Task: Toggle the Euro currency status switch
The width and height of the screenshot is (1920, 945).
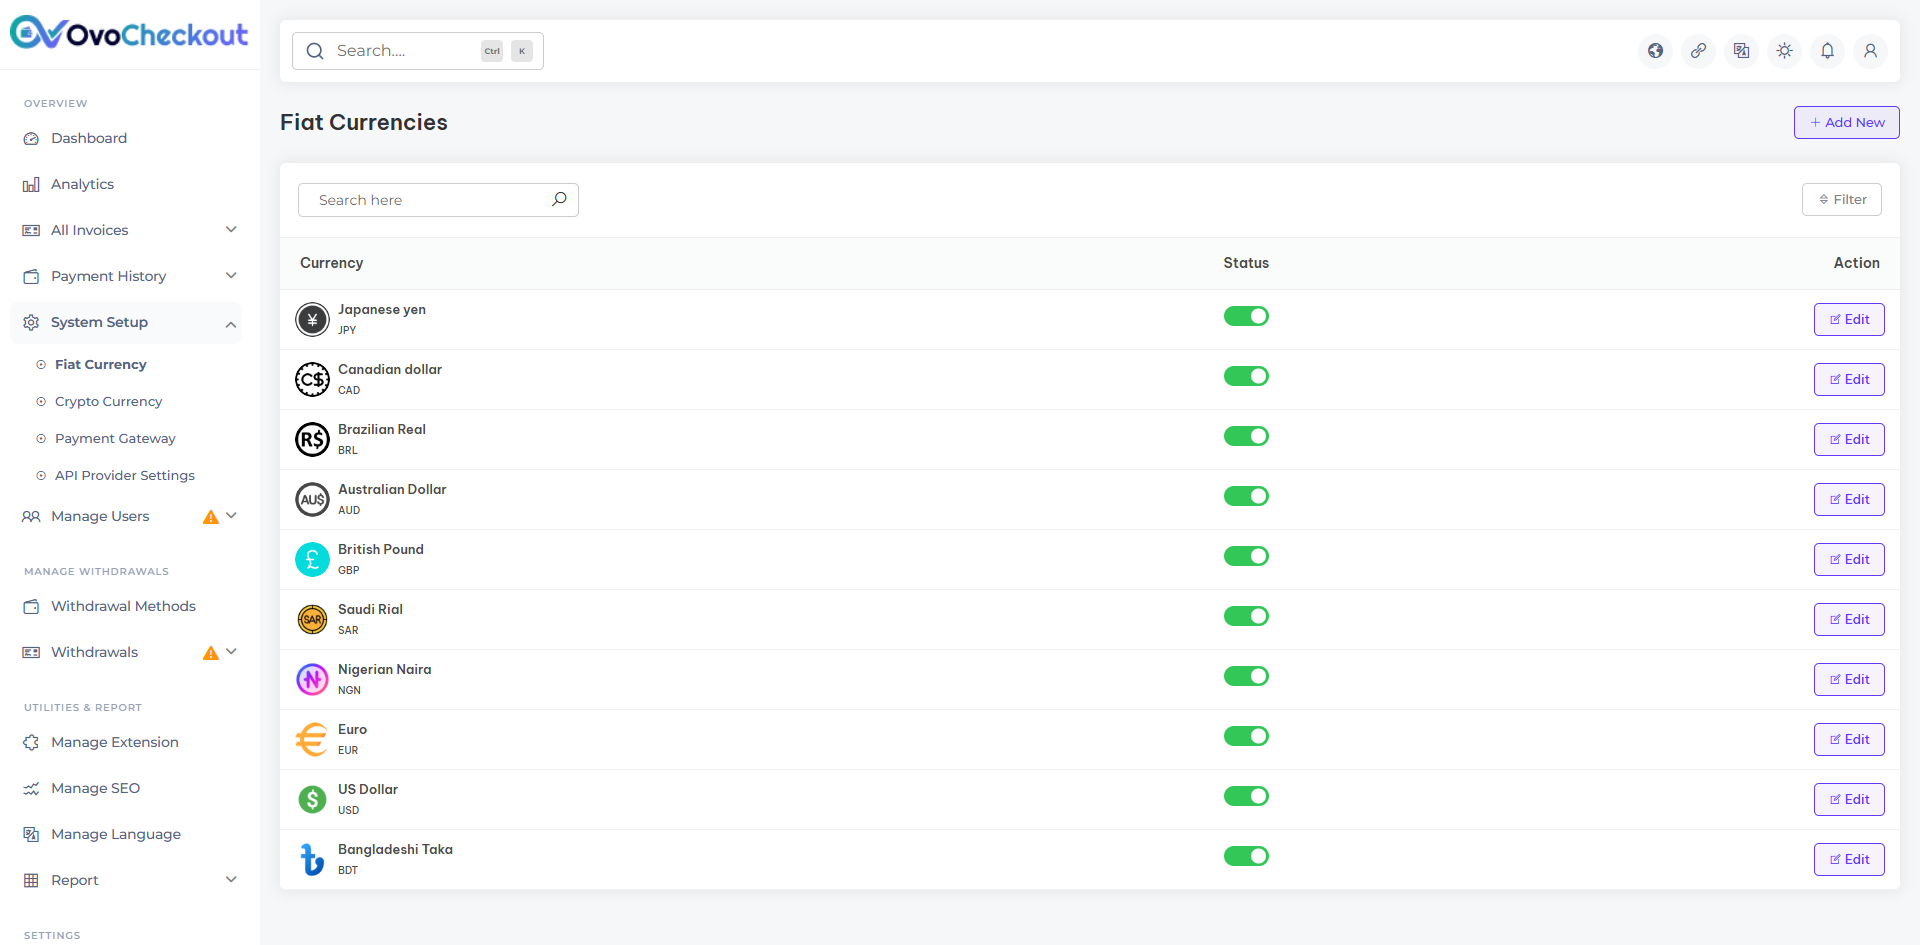Action: (x=1246, y=736)
